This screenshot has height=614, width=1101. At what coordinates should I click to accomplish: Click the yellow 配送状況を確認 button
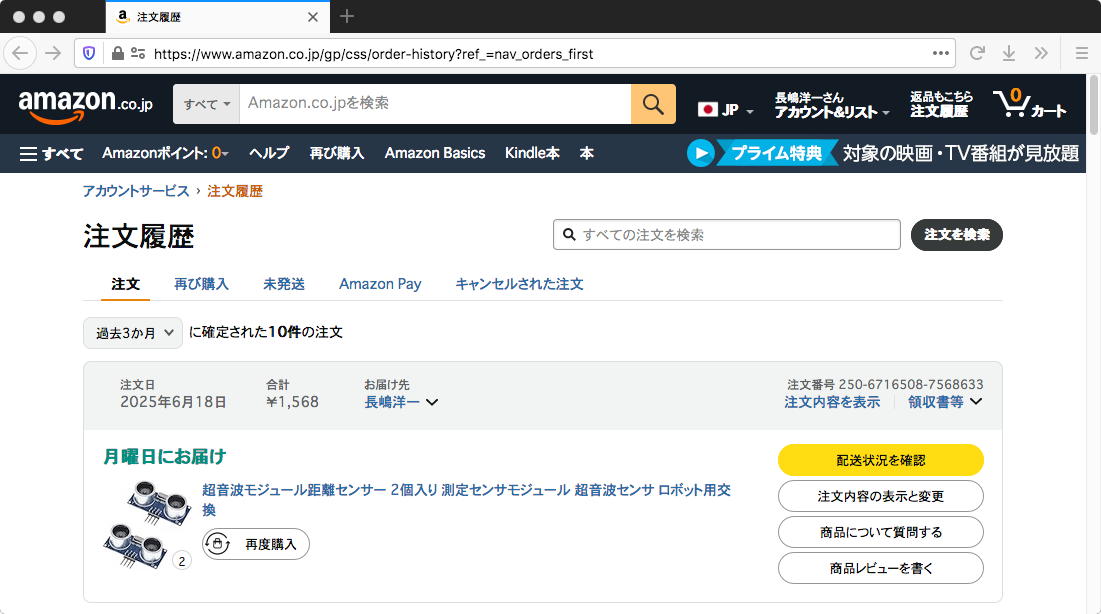point(880,460)
